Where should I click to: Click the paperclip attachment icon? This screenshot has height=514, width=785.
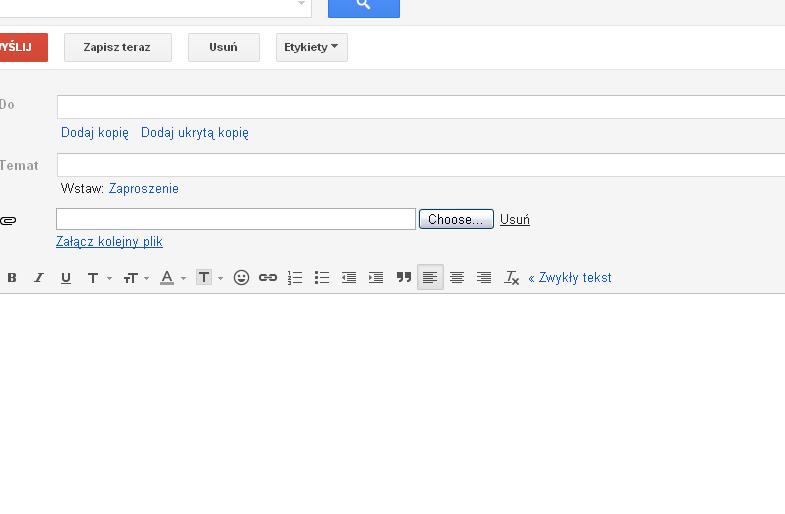[x=8, y=220]
